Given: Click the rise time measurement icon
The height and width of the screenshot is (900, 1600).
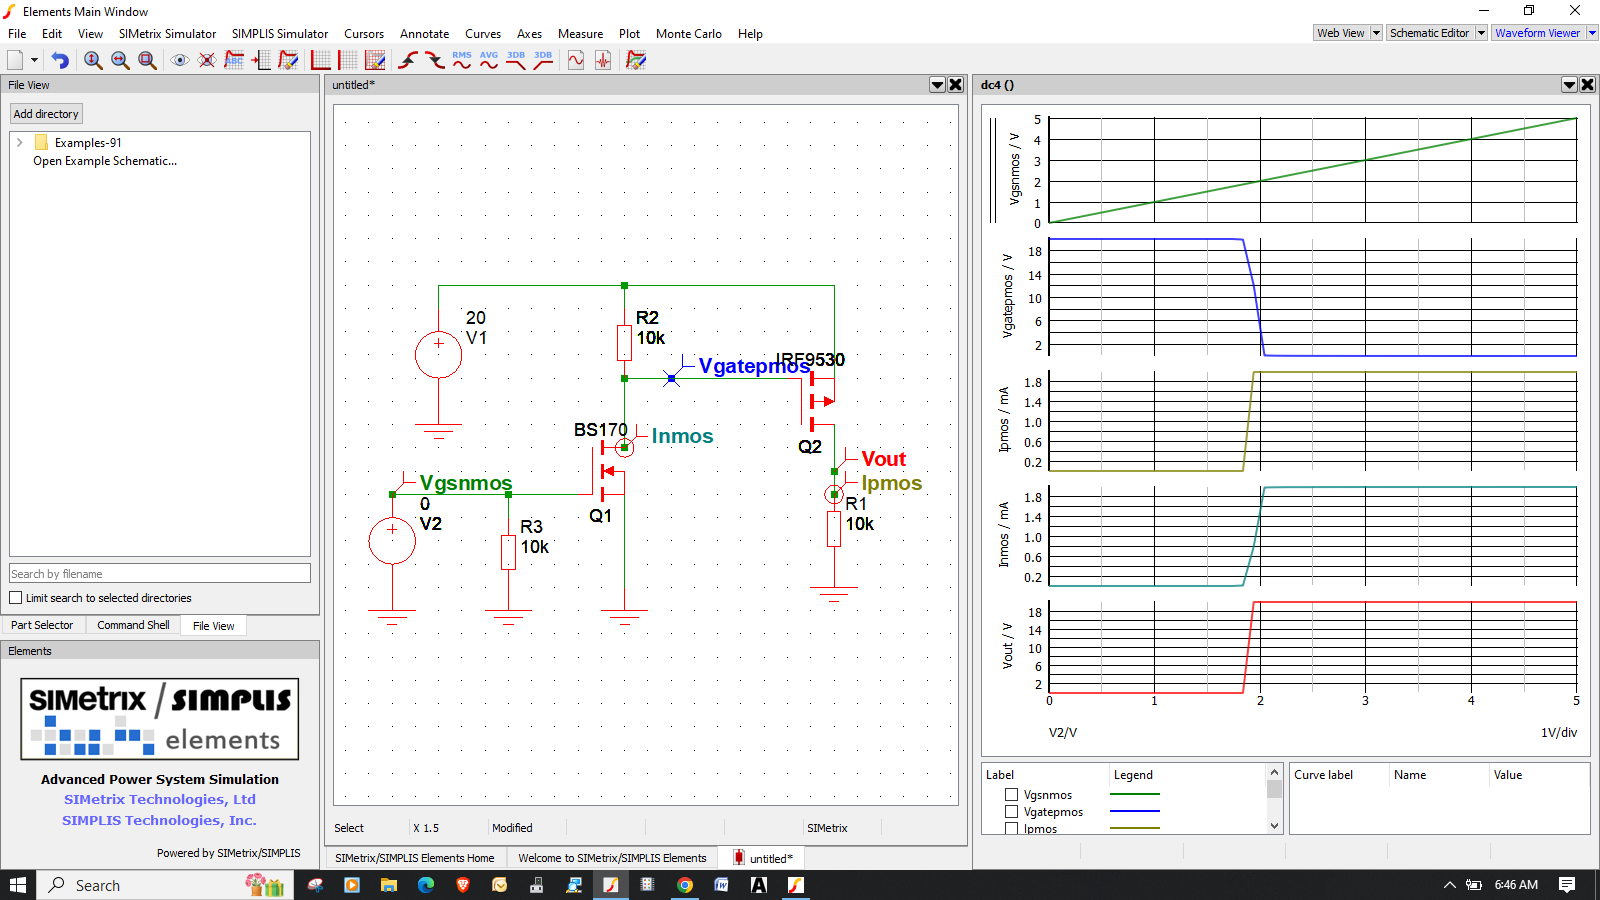Looking at the screenshot, I should click(408, 60).
